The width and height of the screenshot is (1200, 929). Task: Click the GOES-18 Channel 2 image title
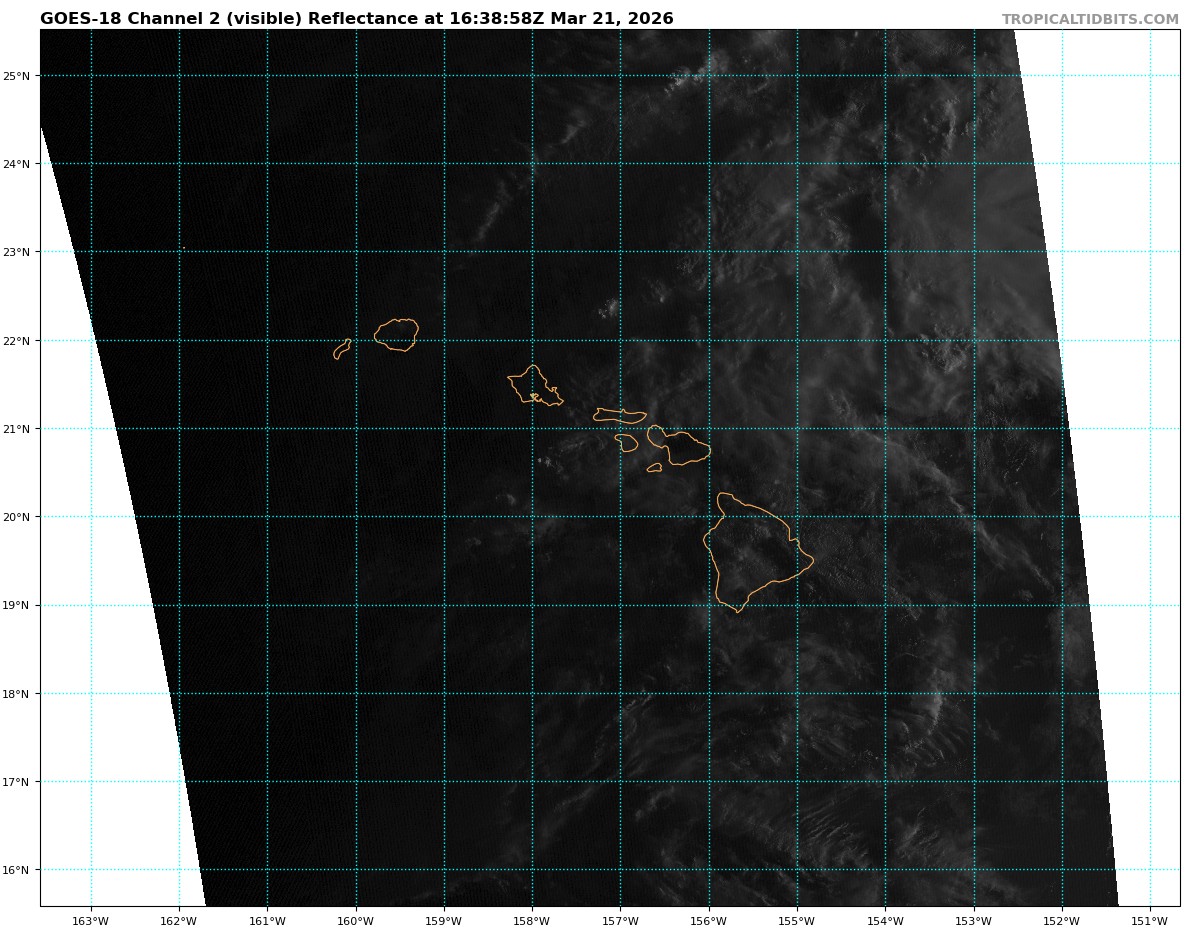(356, 19)
